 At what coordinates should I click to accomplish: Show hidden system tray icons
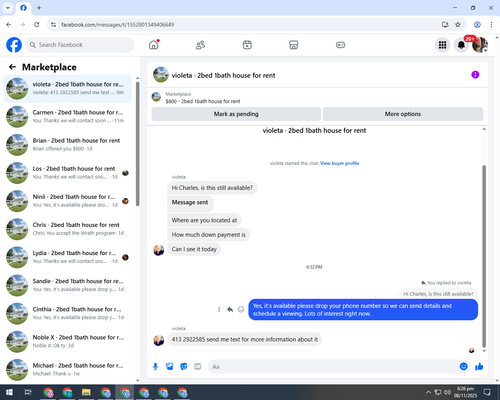pyautogui.click(x=428, y=392)
